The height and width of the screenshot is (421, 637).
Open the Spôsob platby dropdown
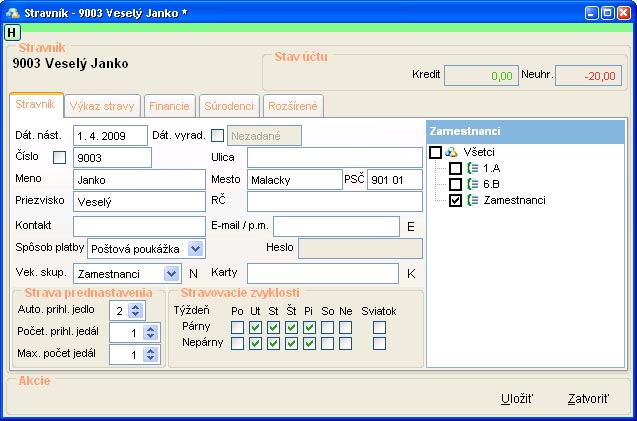[195, 249]
